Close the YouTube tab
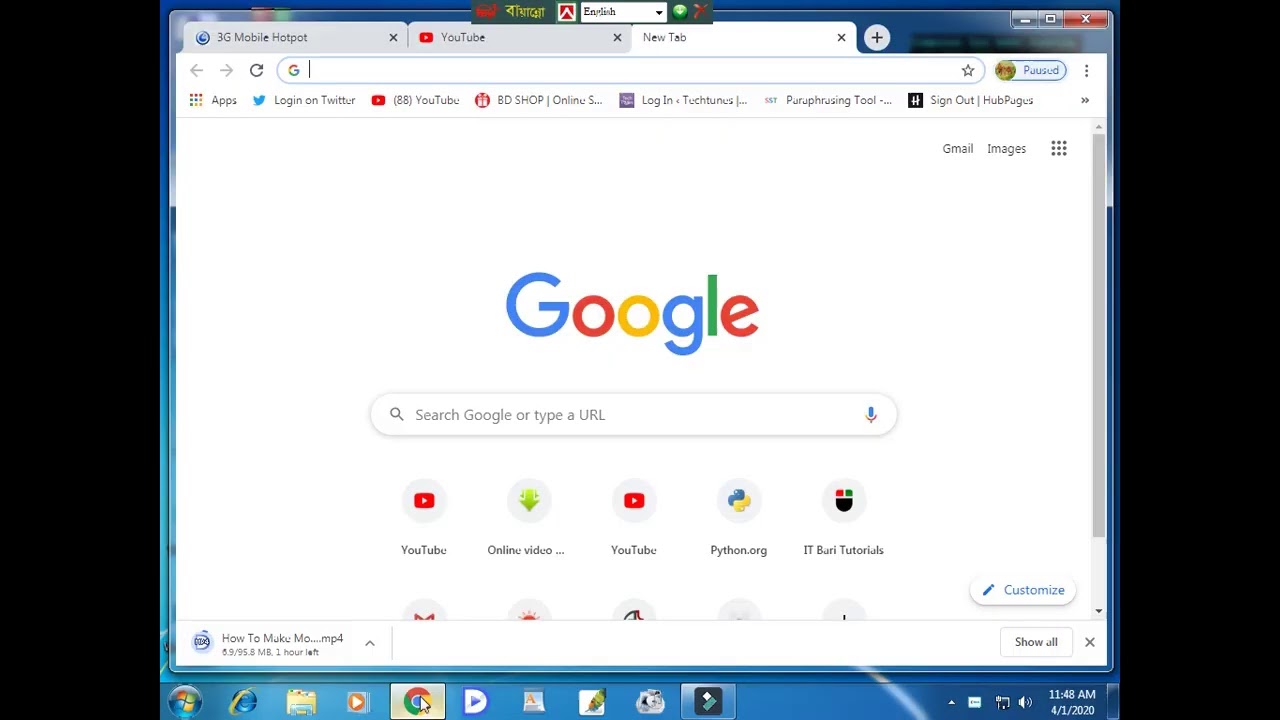The image size is (1280, 720). coord(617,38)
